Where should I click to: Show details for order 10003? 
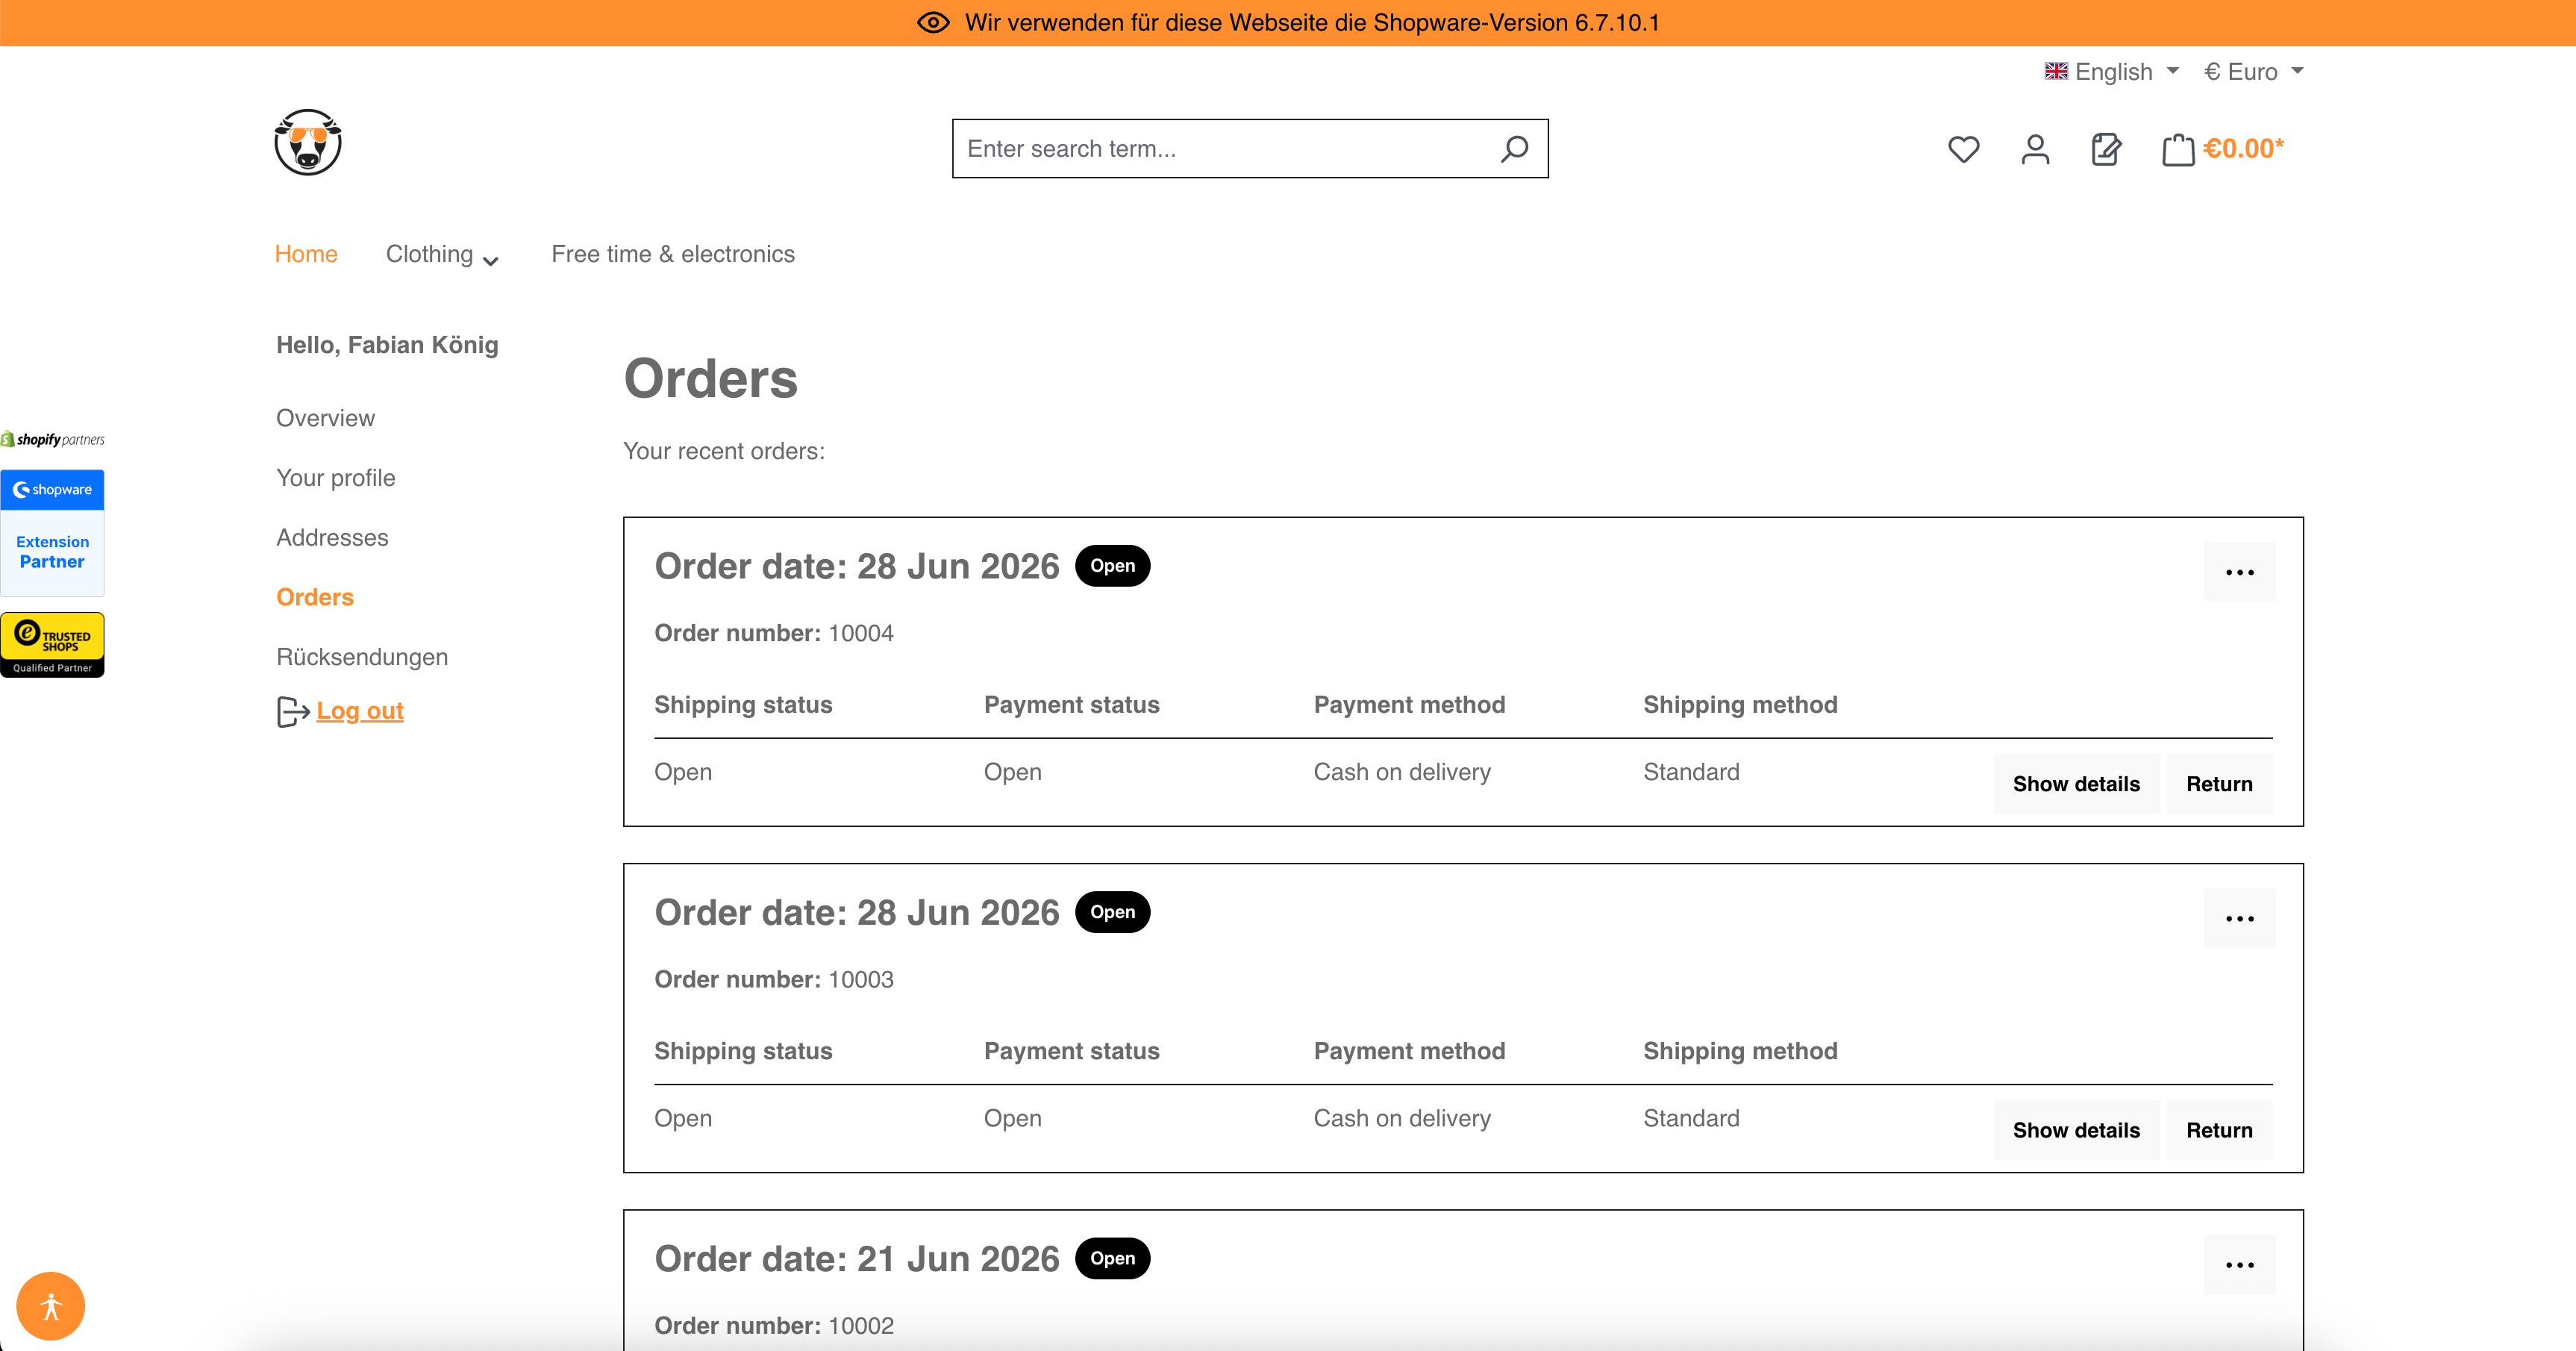(2076, 1129)
